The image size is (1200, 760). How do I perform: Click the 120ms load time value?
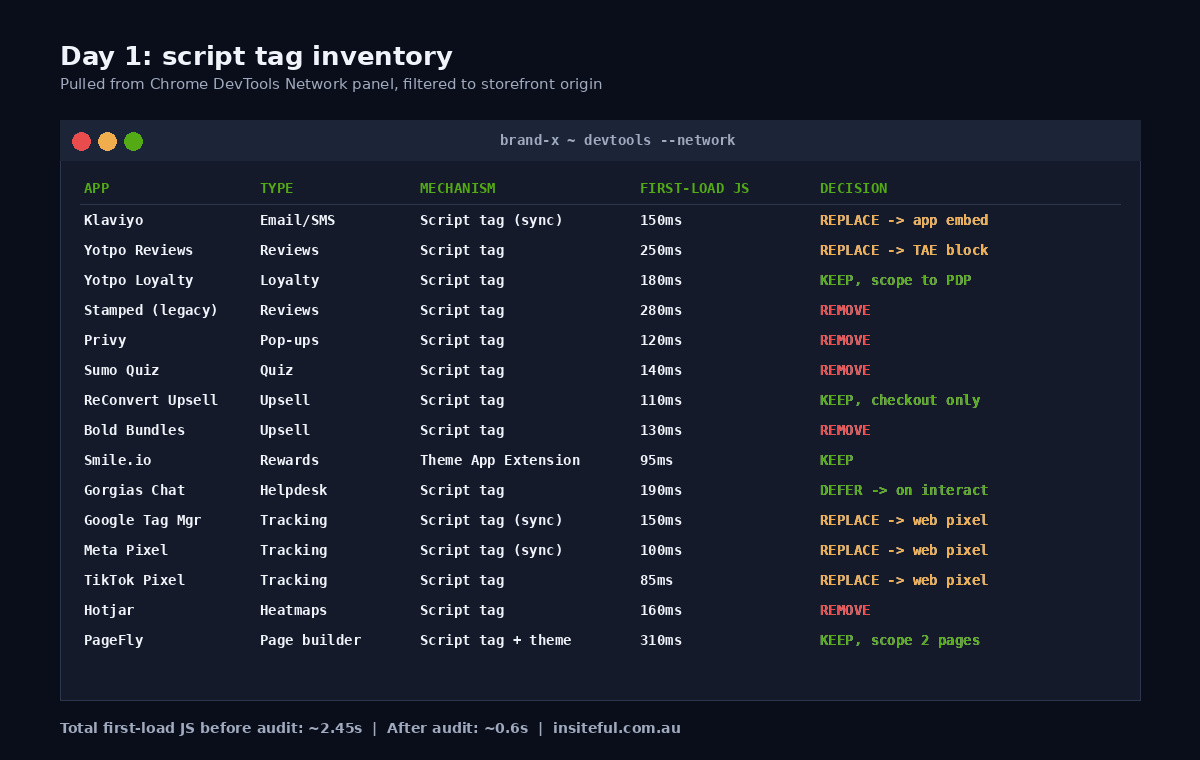[x=661, y=340]
